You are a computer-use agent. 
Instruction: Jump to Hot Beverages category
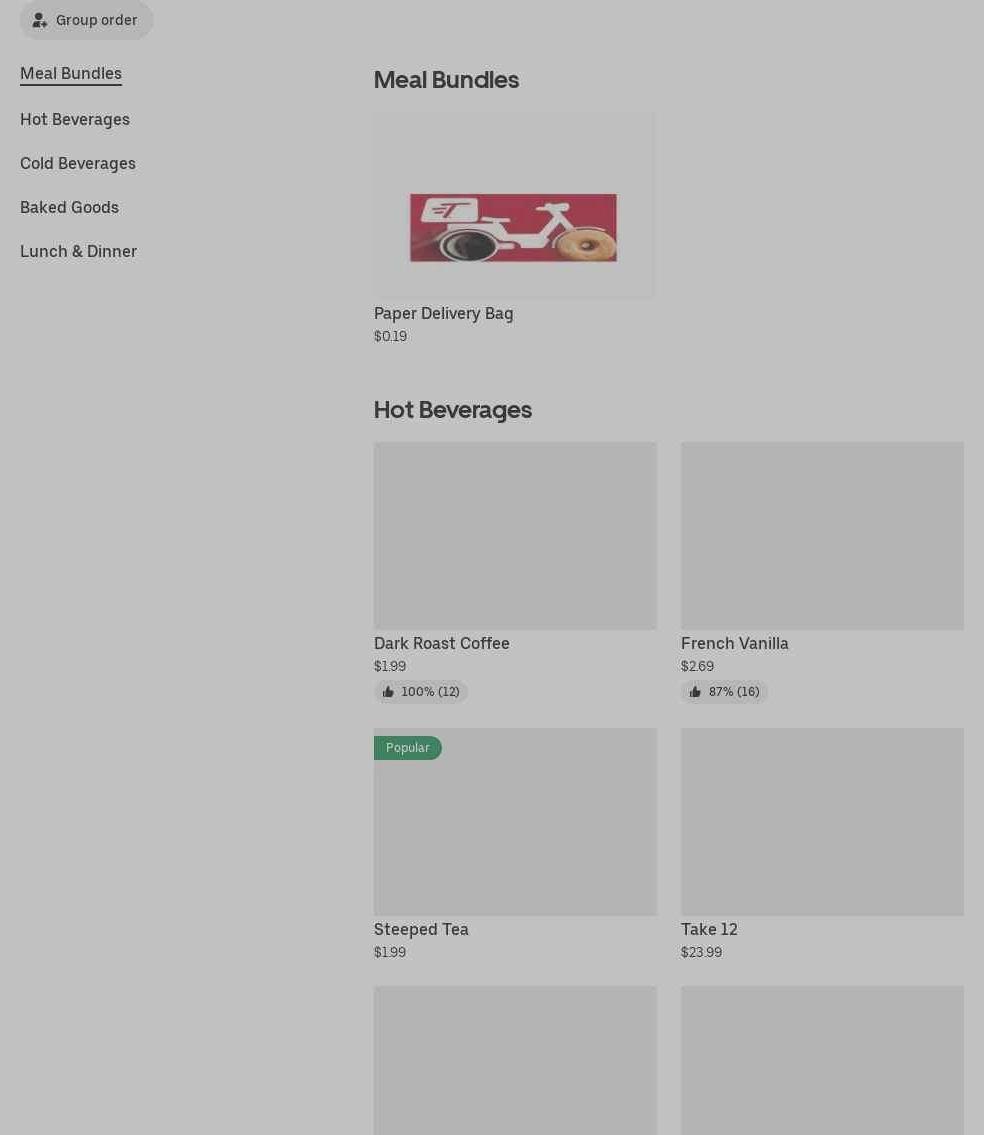pos(75,119)
